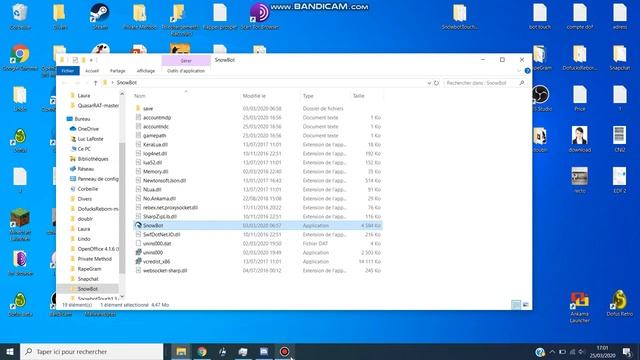This screenshot has width=640, height=360.
Task: Click the taskbar search box
Action: (91, 351)
